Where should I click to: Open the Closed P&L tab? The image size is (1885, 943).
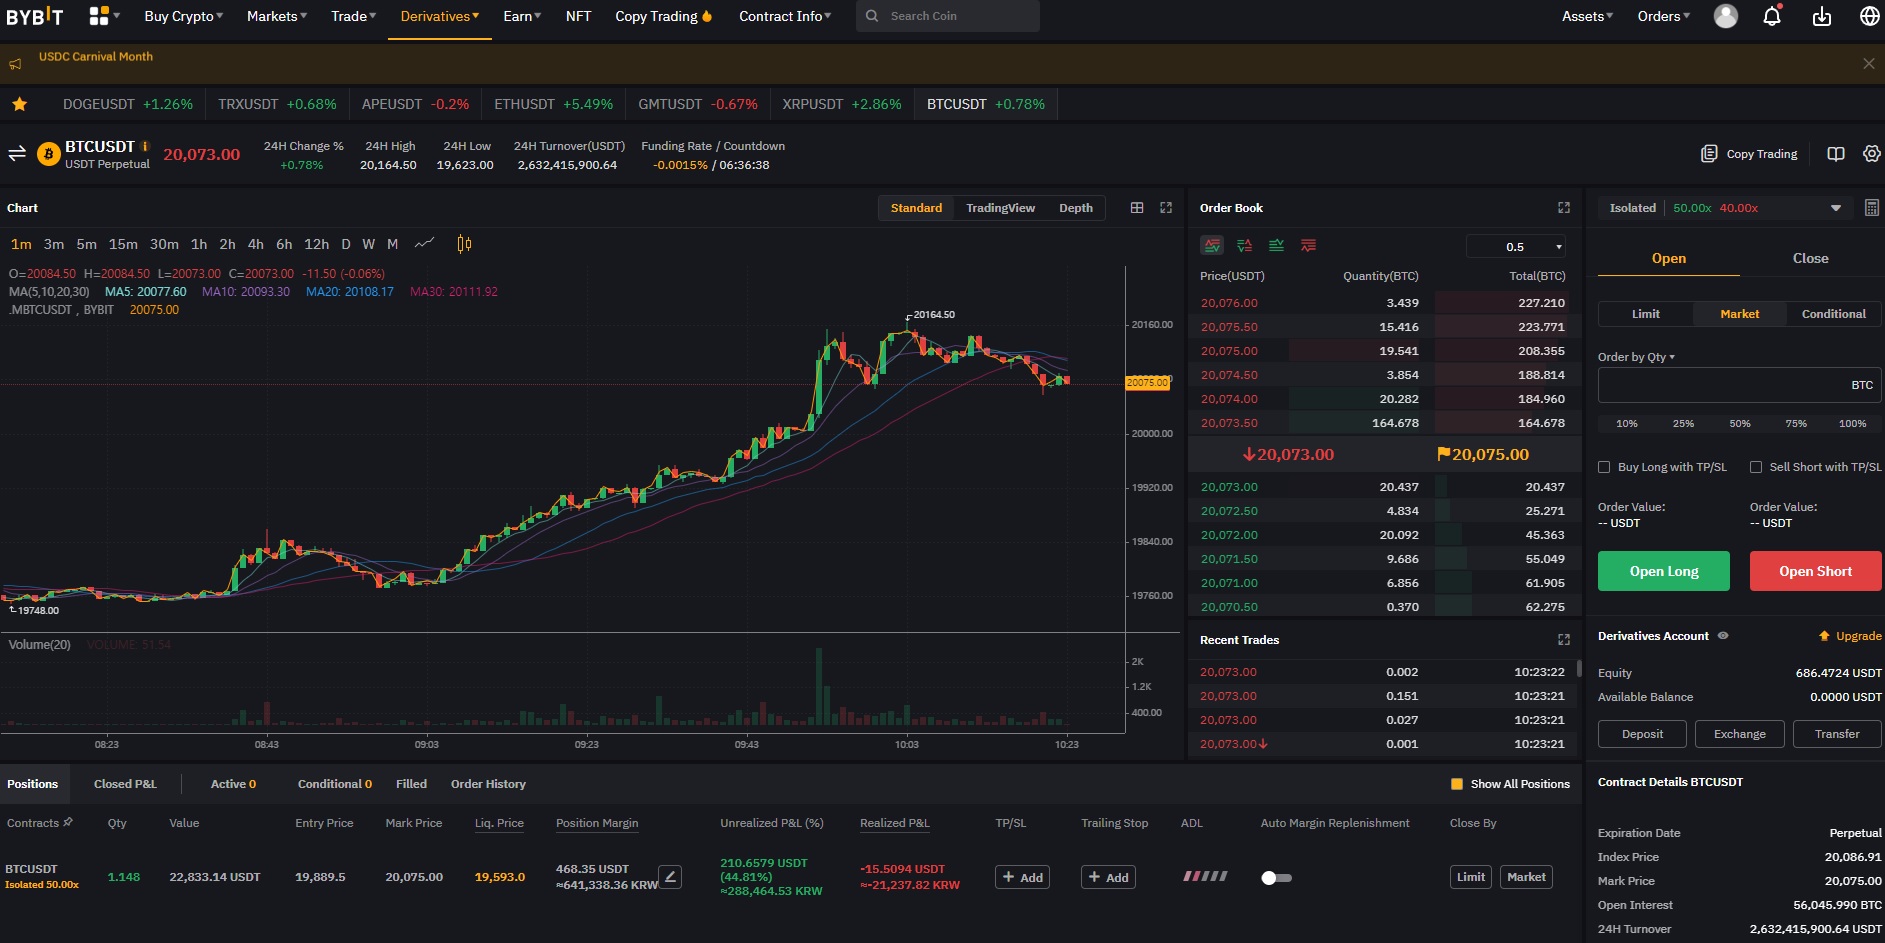[125, 784]
